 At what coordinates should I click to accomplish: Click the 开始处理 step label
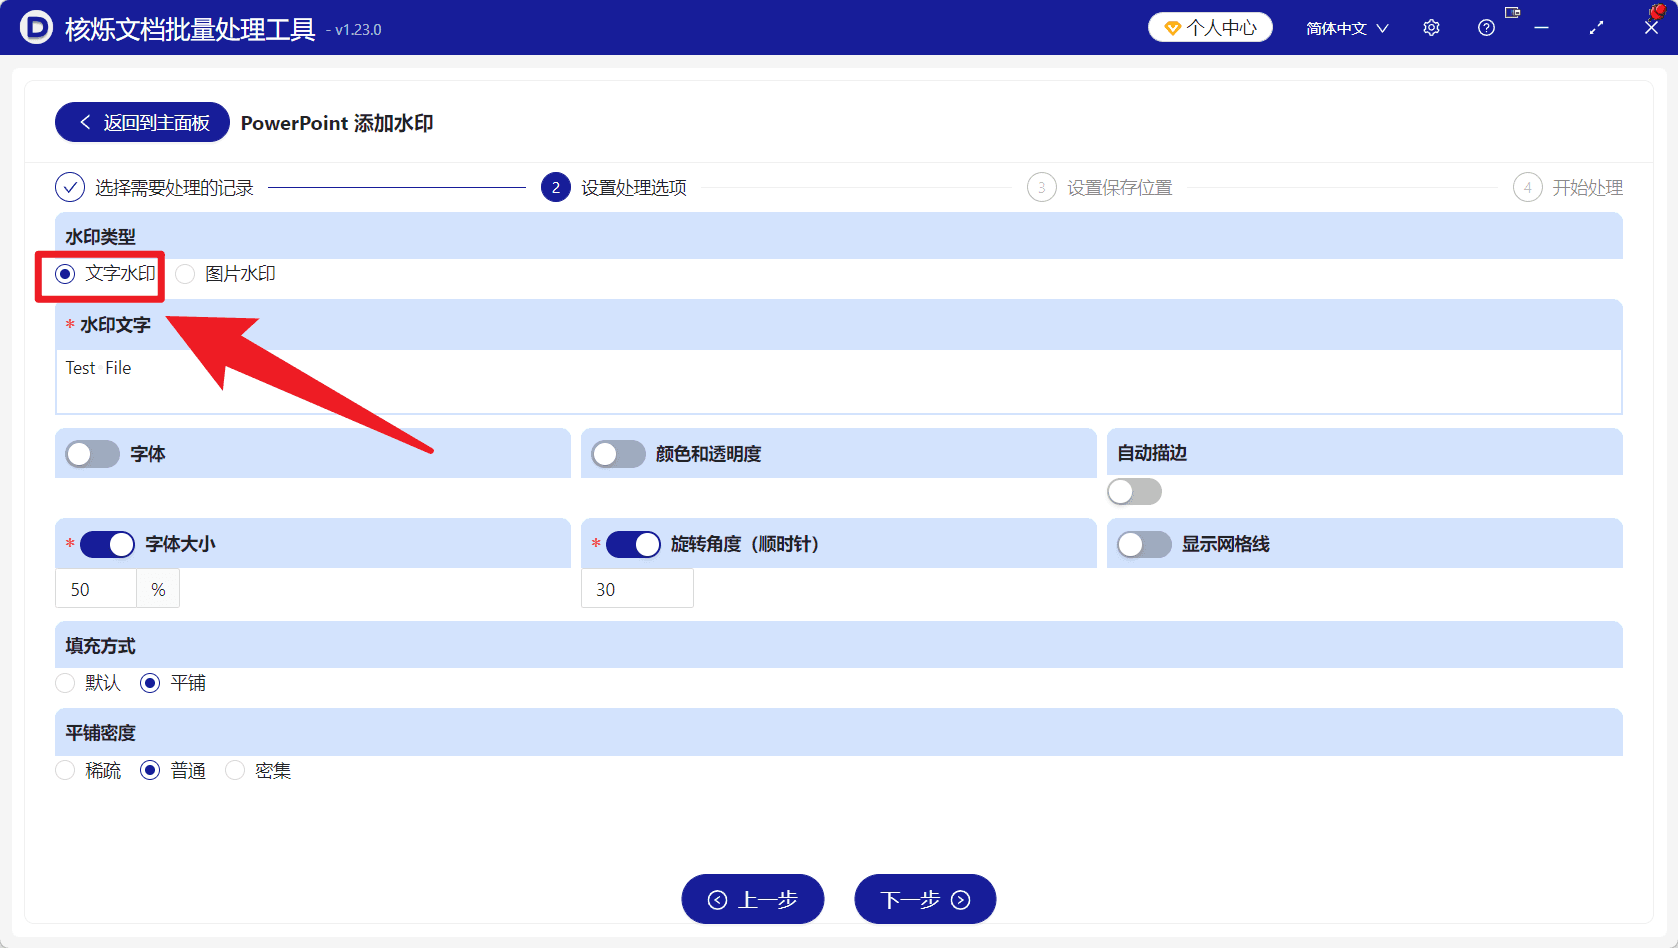(1587, 188)
